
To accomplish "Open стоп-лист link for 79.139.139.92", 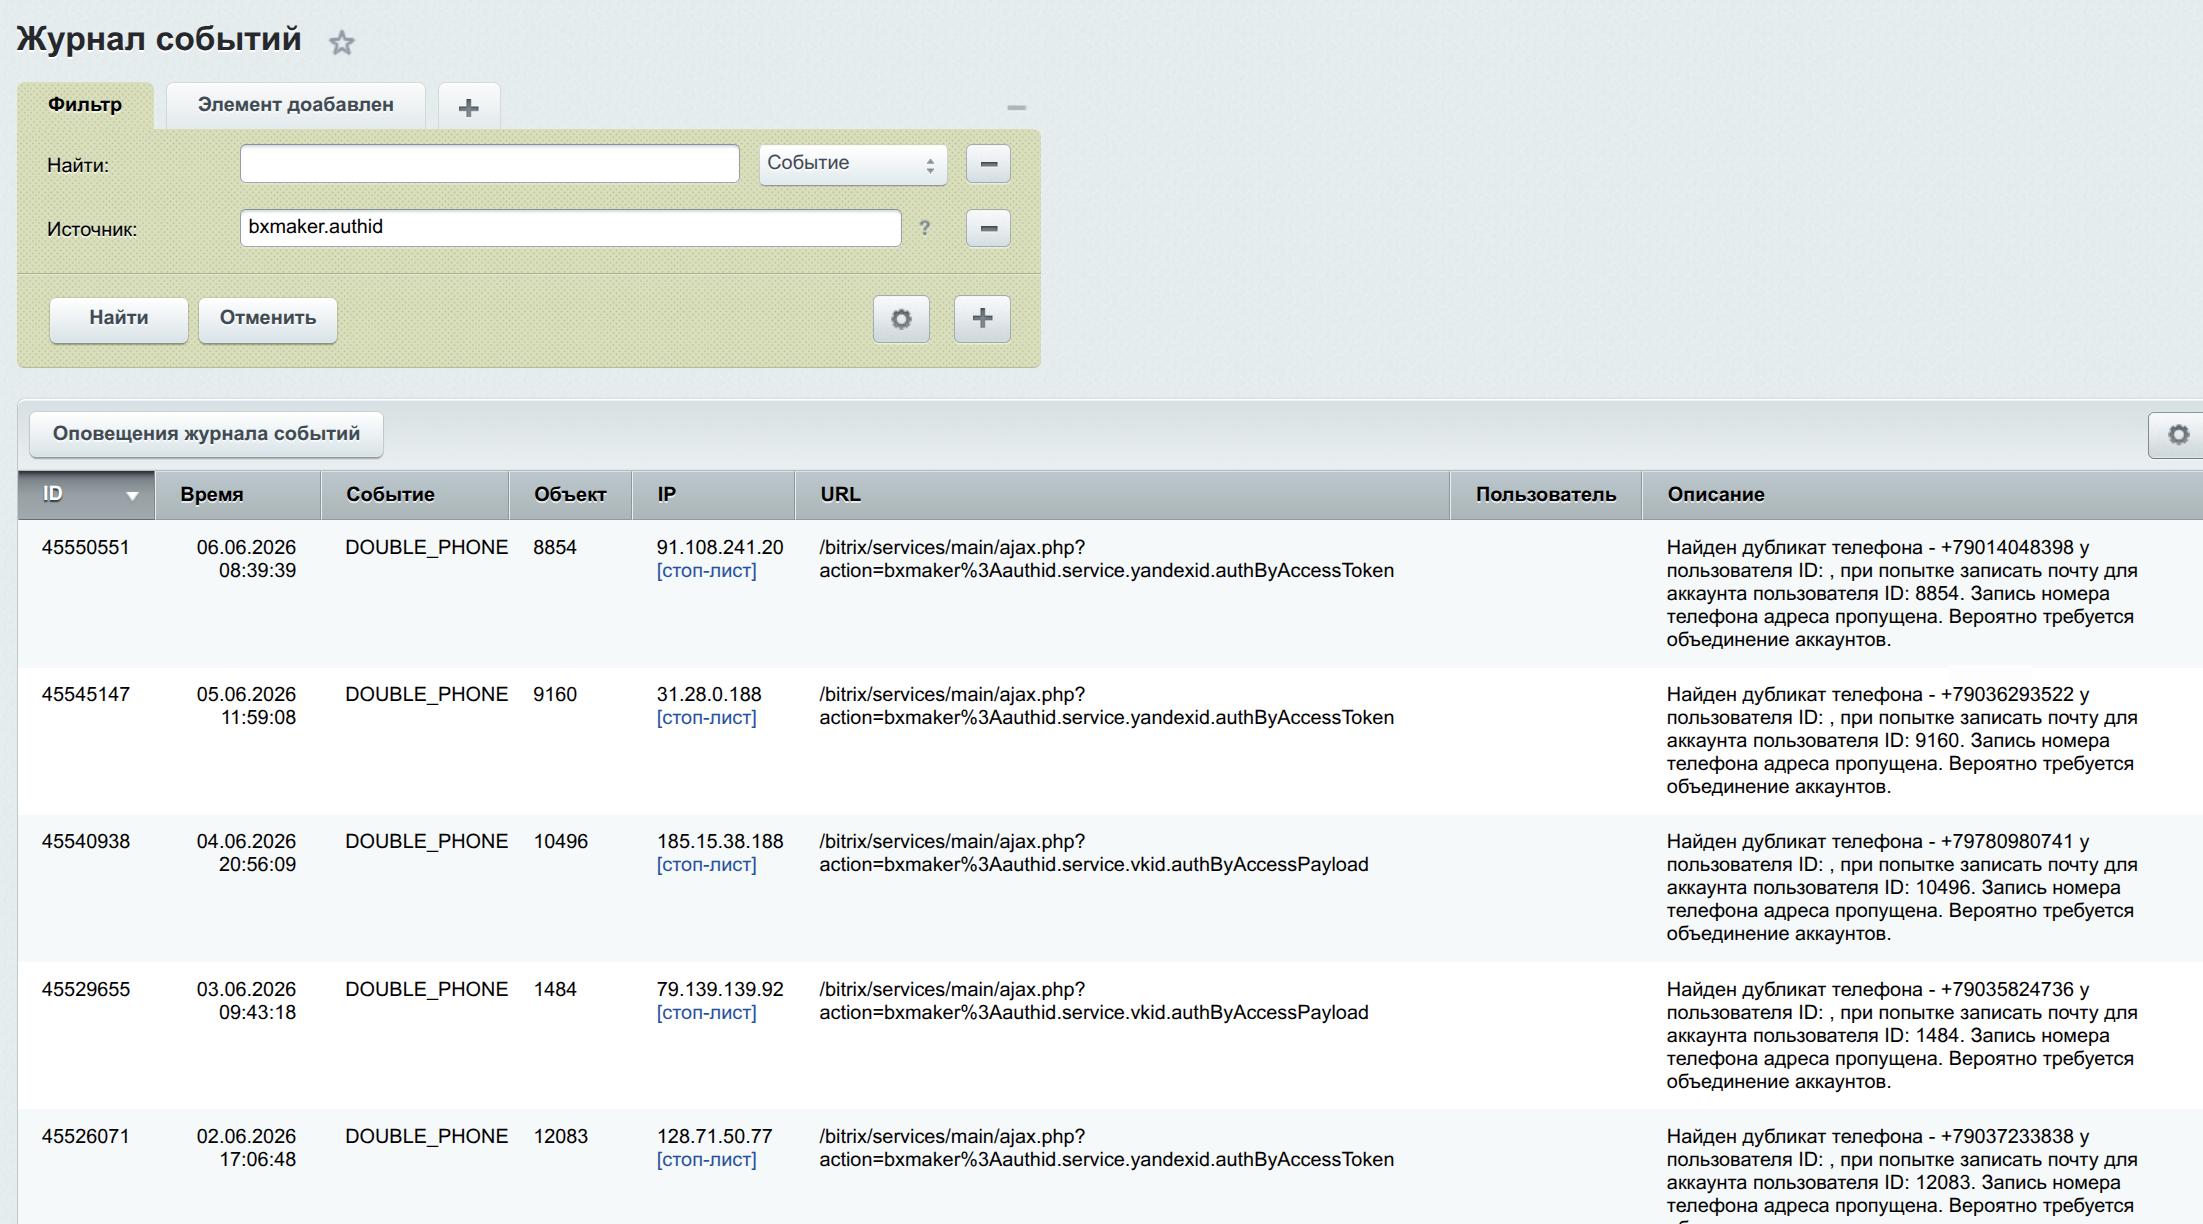I will coord(706,1013).
